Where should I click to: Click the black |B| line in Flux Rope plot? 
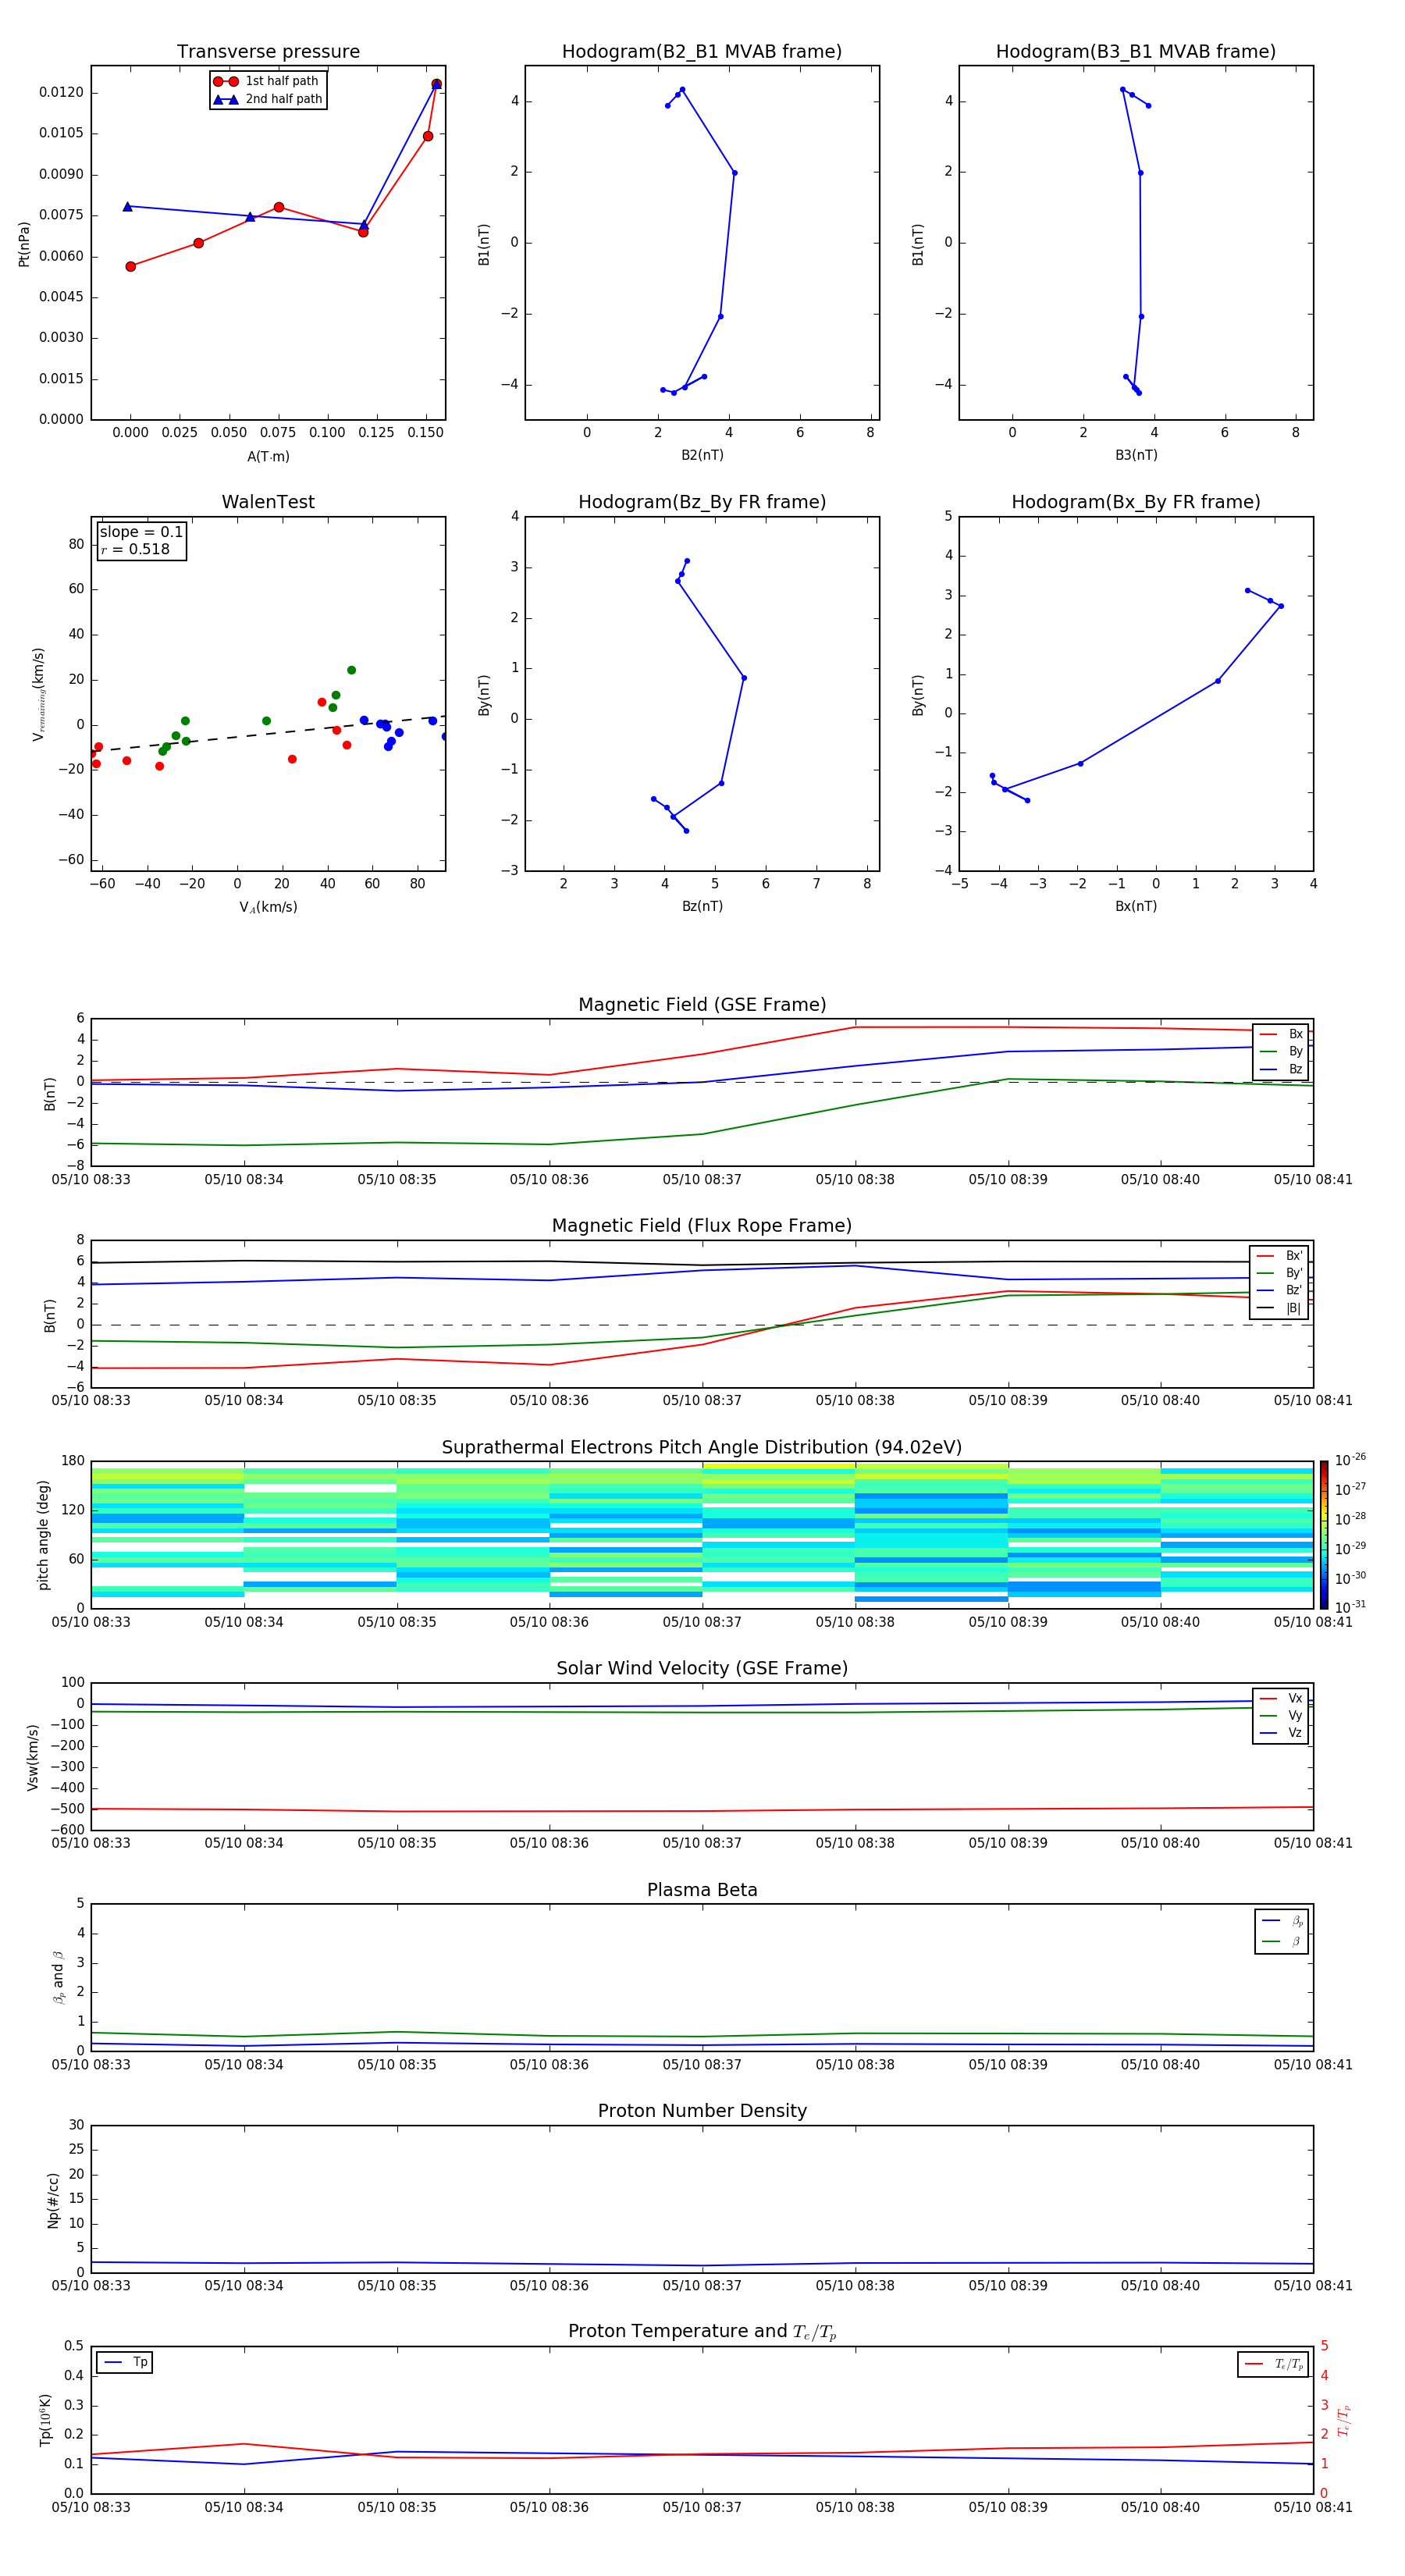click(x=702, y=1264)
